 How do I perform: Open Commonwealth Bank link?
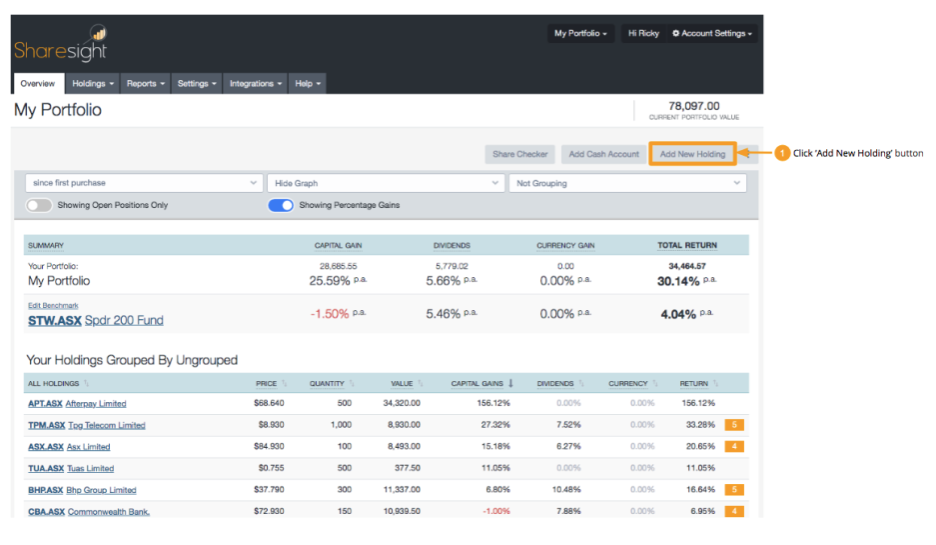[x=109, y=512]
